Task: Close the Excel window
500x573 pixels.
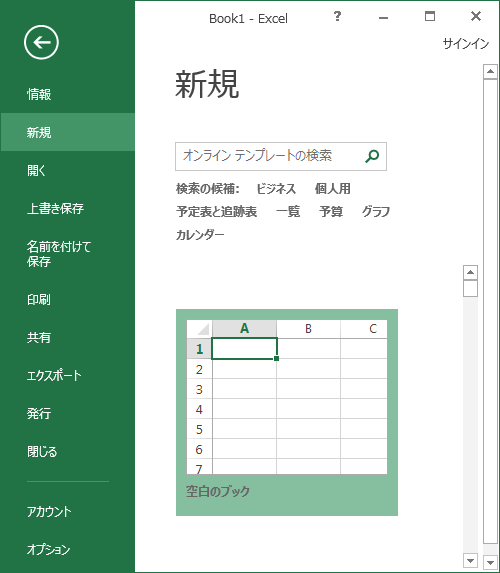Action: tap(476, 16)
